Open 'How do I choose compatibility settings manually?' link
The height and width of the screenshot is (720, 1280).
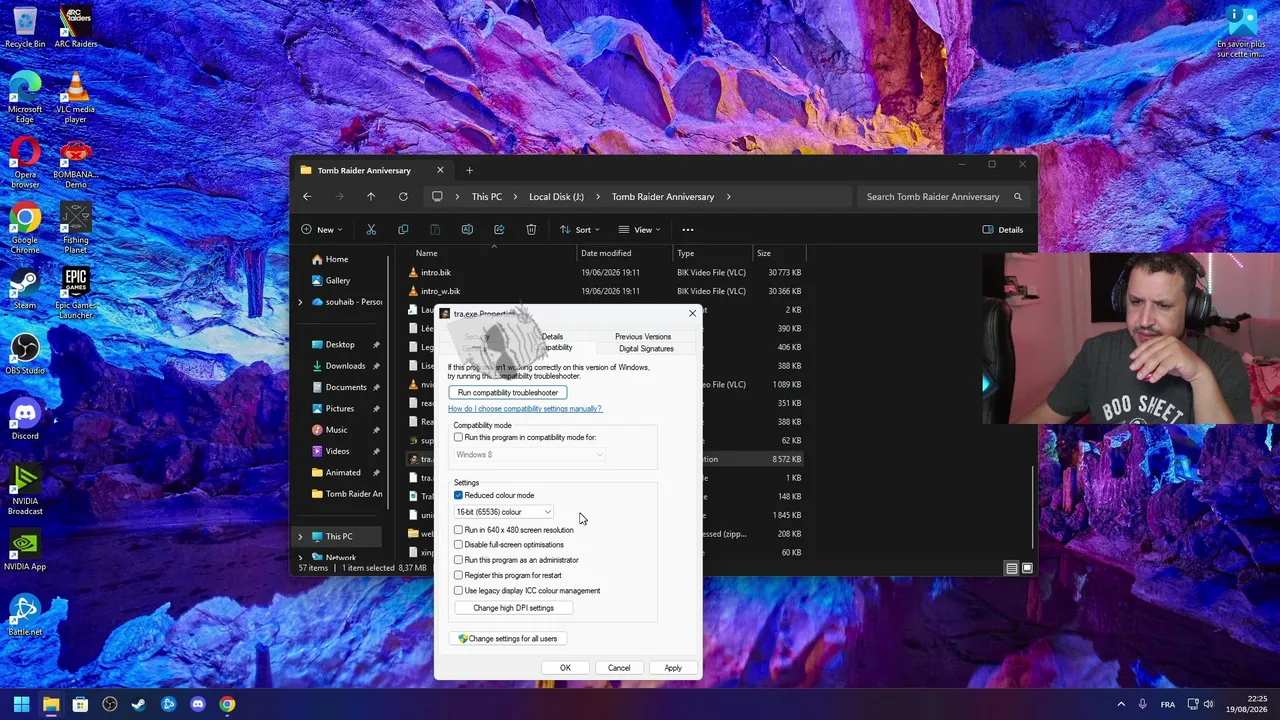525,409
